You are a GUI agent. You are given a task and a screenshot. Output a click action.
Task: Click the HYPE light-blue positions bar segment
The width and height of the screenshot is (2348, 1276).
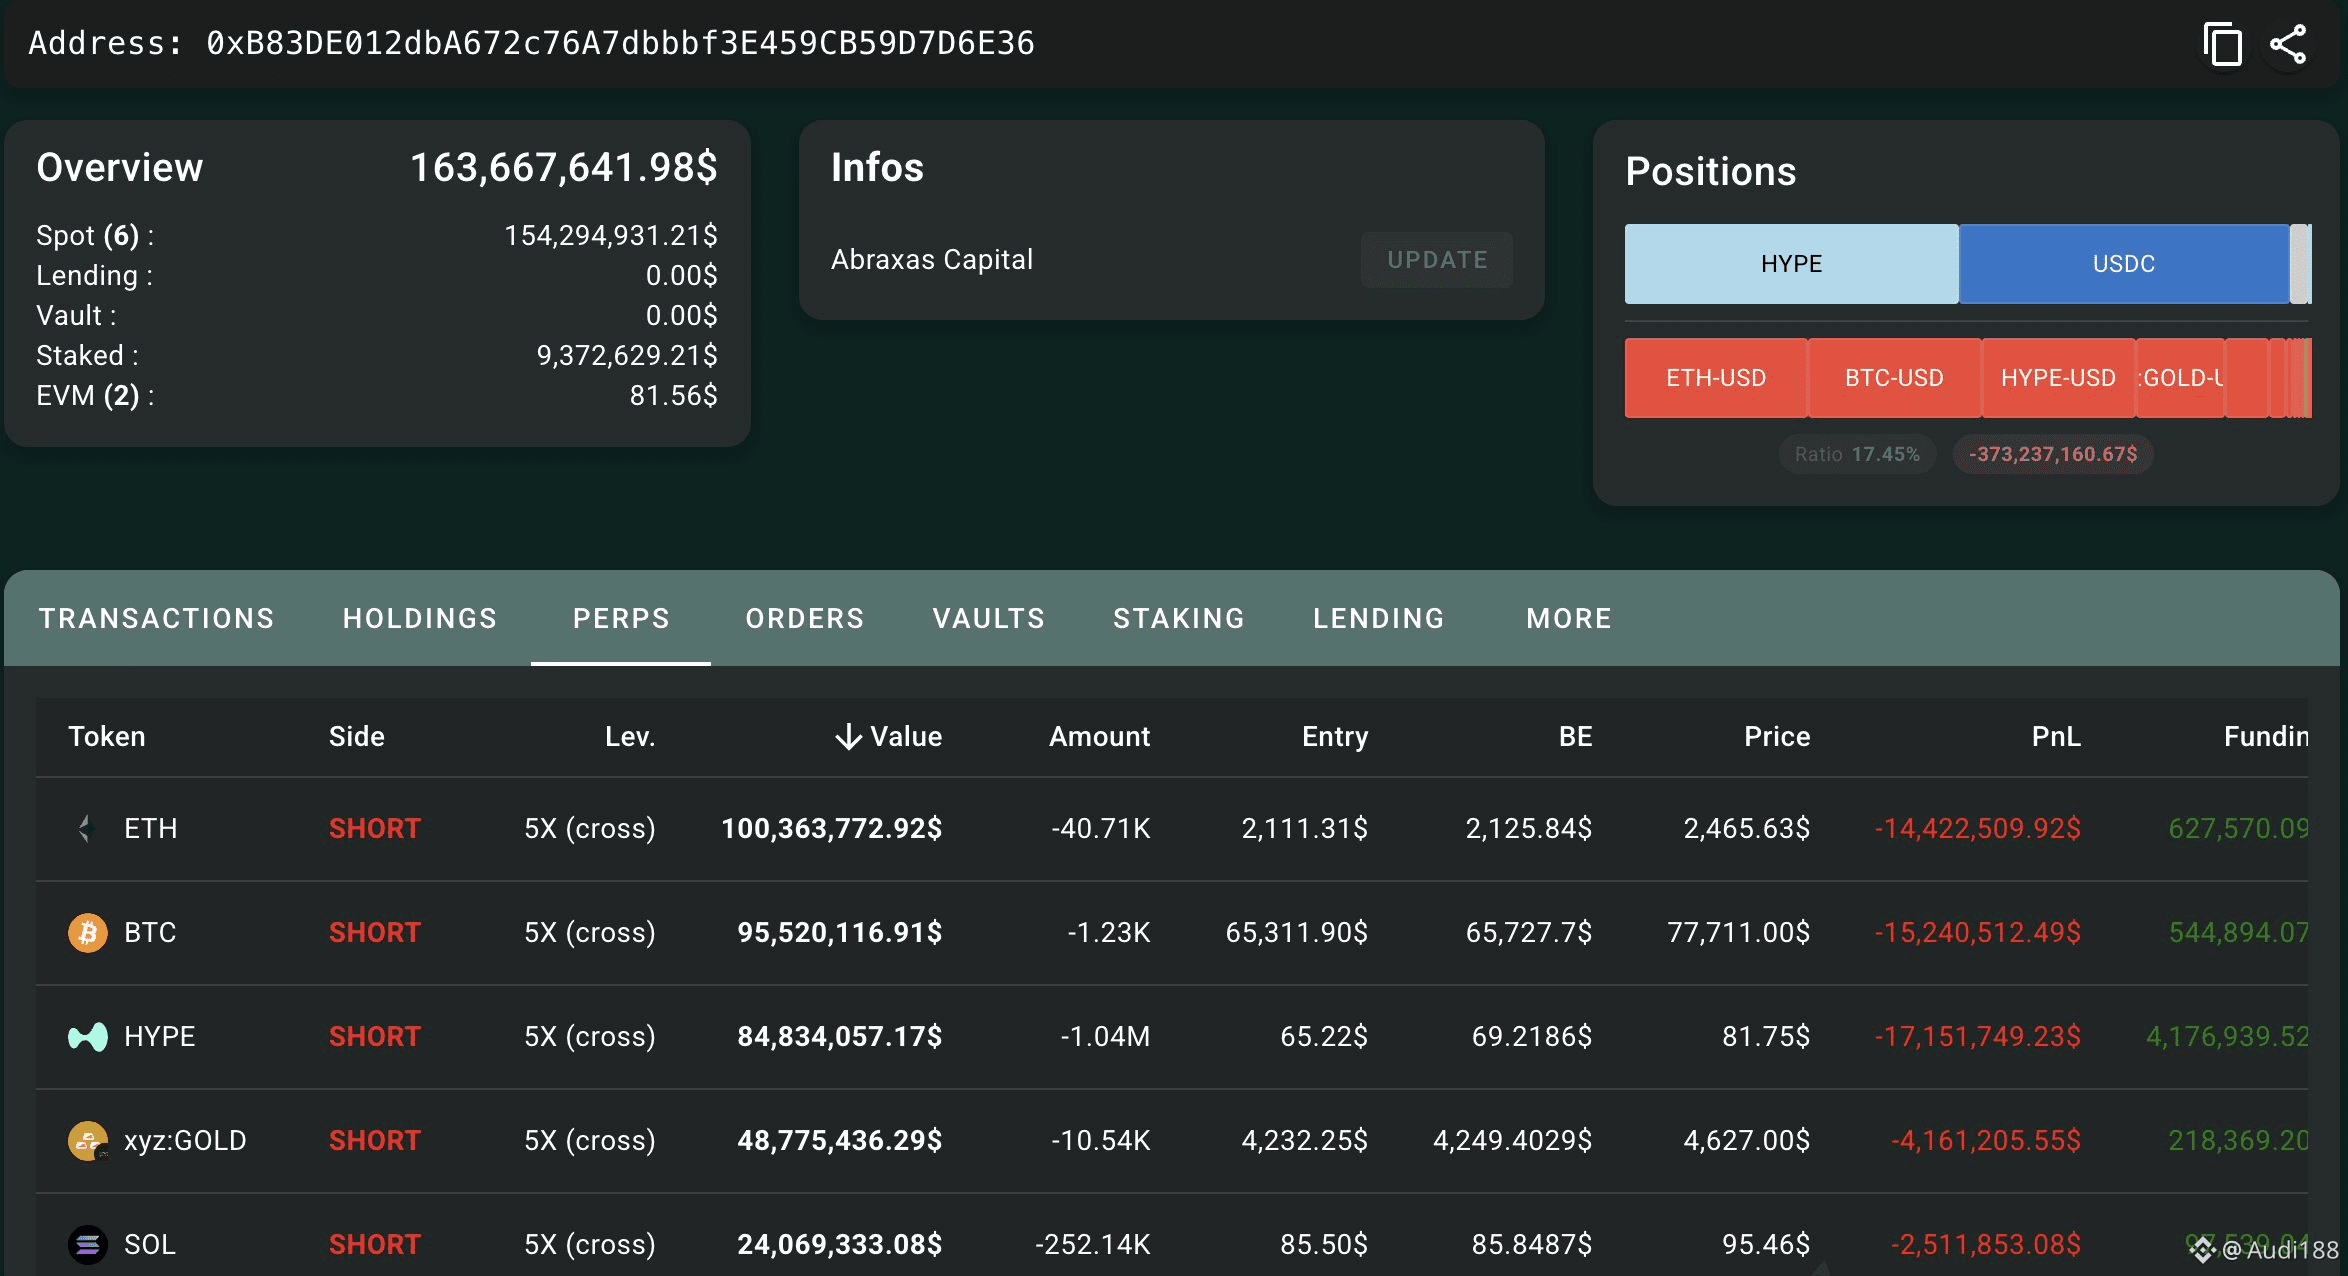[1791, 264]
